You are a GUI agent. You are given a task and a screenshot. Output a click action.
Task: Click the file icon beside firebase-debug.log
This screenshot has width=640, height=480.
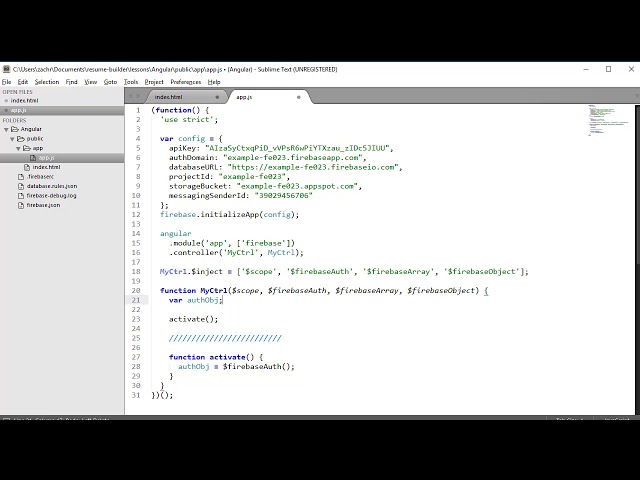(x=21, y=196)
